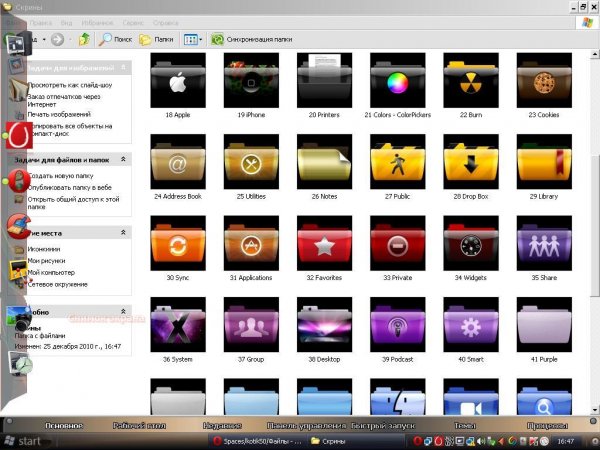600x450 pixels.
Task: Open Поиск search from toolbar
Action: pos(115,39)
